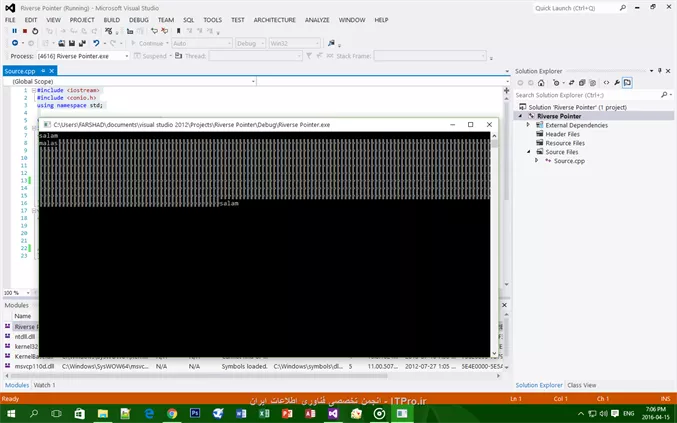This screenshot has height=423, width=677.
Task: Sync with Active Document in Solution Explorer
Action: pyautogui.click(x=571, y=83)
